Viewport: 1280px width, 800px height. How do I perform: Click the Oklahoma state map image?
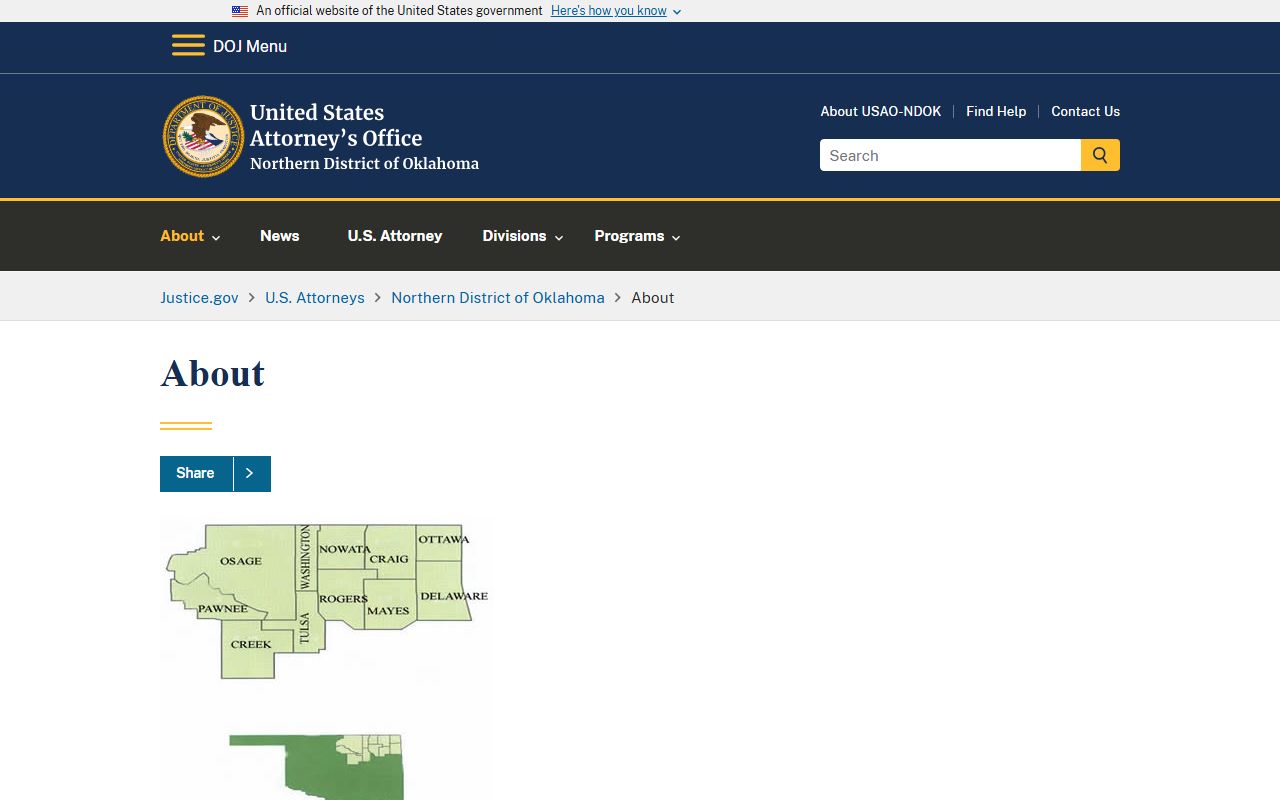pos(316,766)
